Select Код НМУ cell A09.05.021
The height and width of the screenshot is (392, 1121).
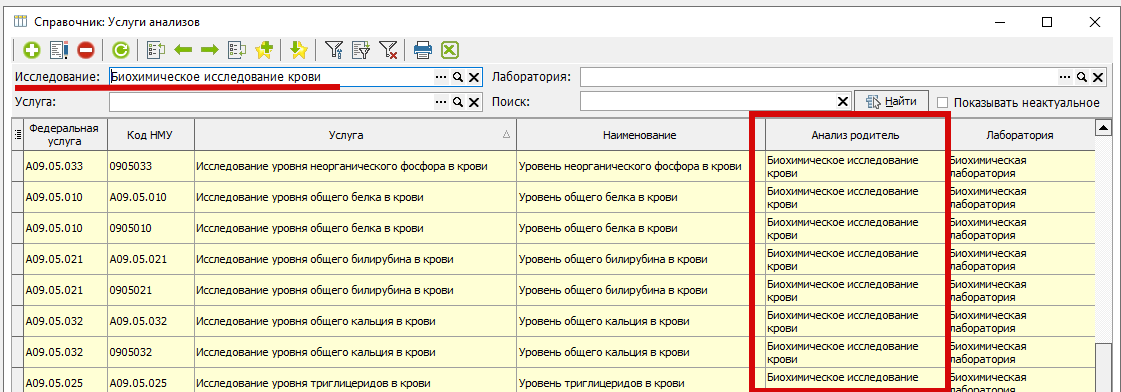click(150, 259)
